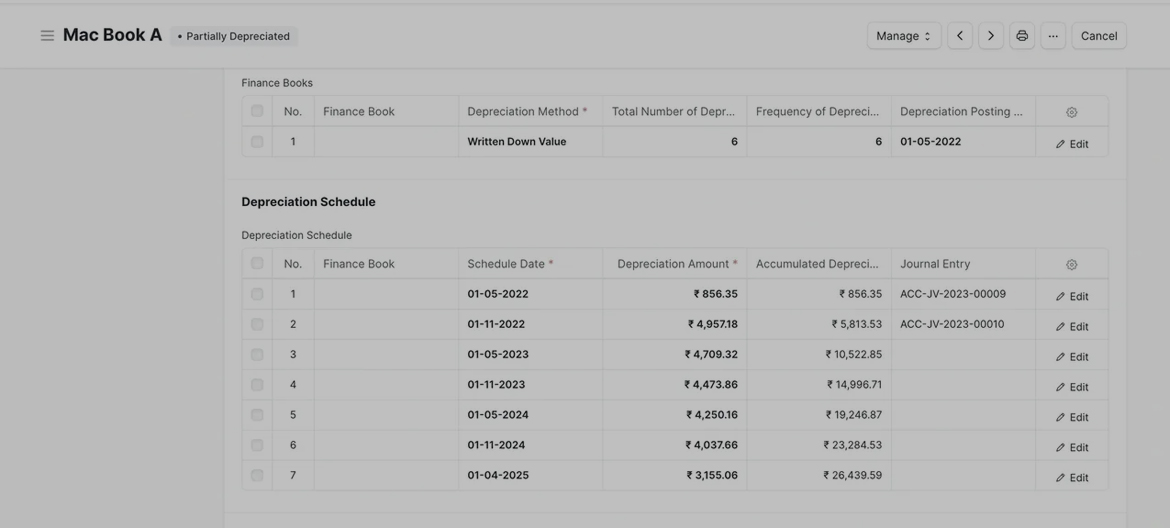The width and height of the screenshot is (1170, 528).
Task: Go to next document arrow
Action: [x=990, y=36]
